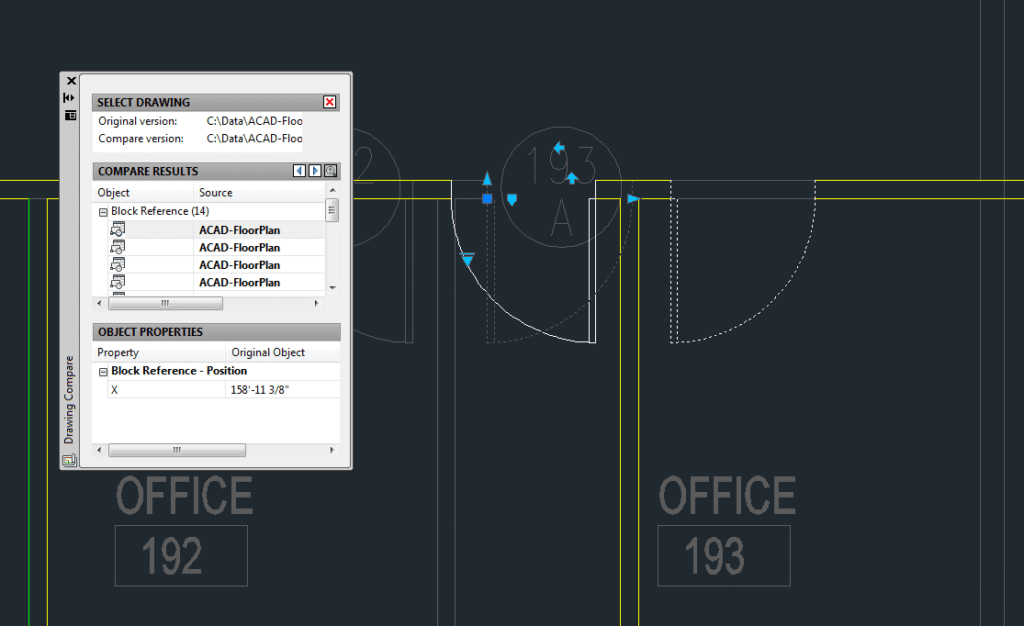The image size is (1024, 626).
Task: Collapse the Block Reference (14) tree group
Action: click(102, 211)
